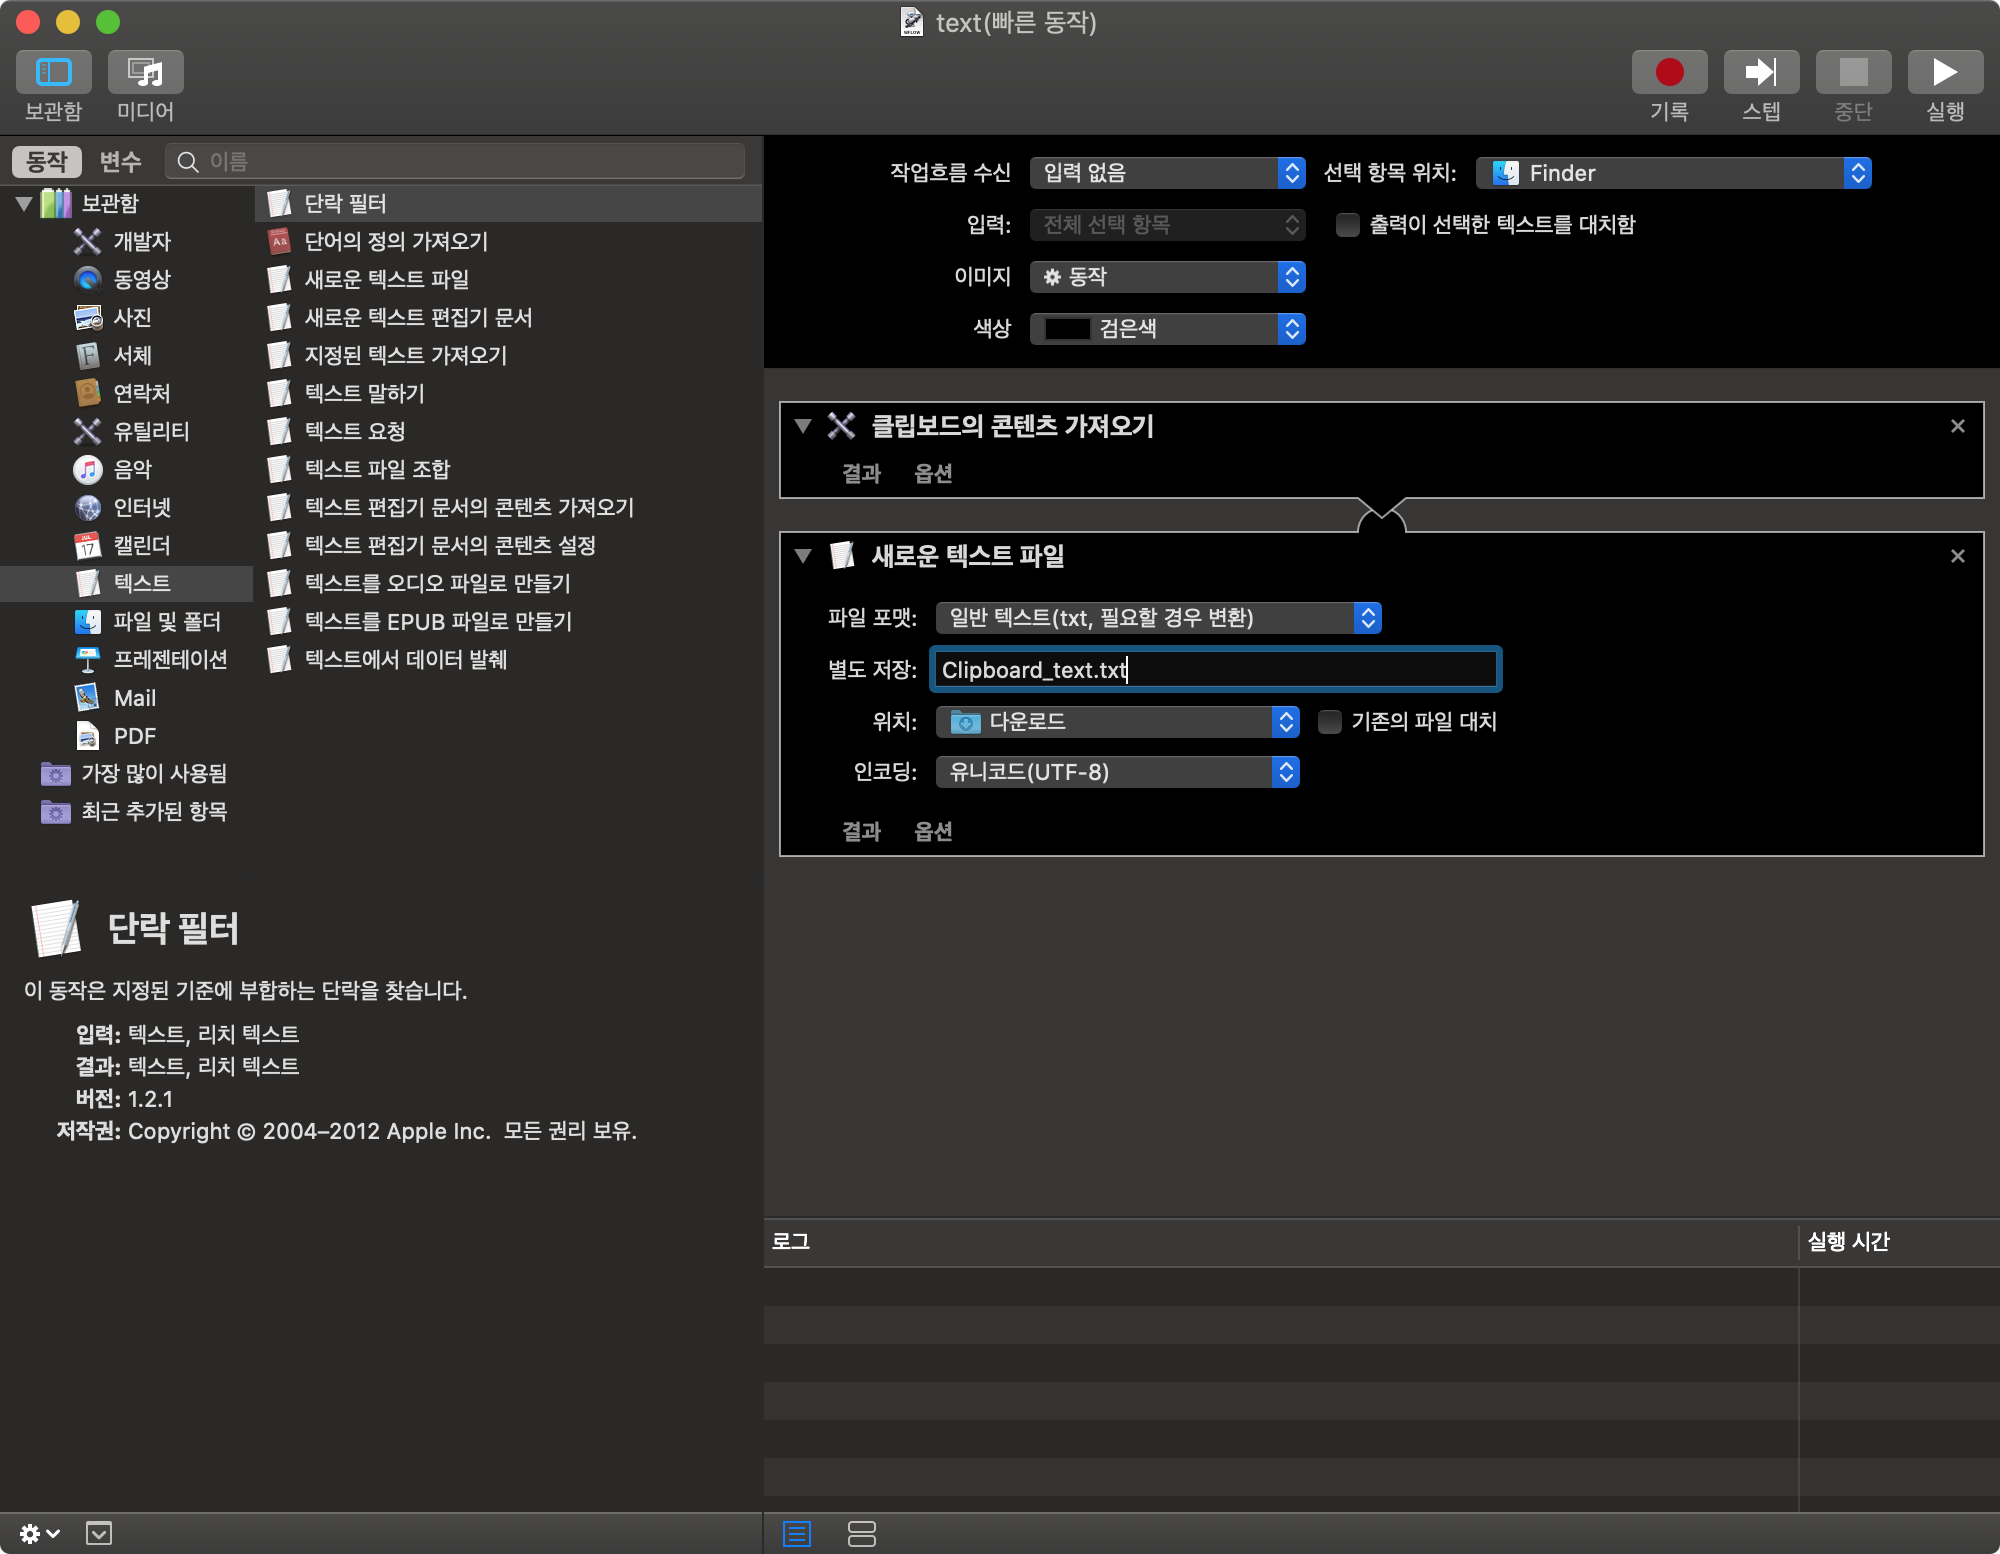Image resolution: width=2000 pixels, height=1554 pixels.
Task: Click the 별도 저장 filename text field
Action: click(1215, 670)
